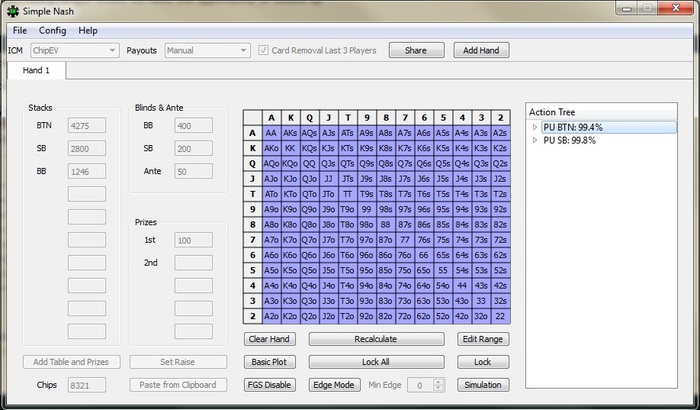The width and height of the screenshot is (700, 410).
Task: Select the 98o cell in range grid
Action: [367, 225]
